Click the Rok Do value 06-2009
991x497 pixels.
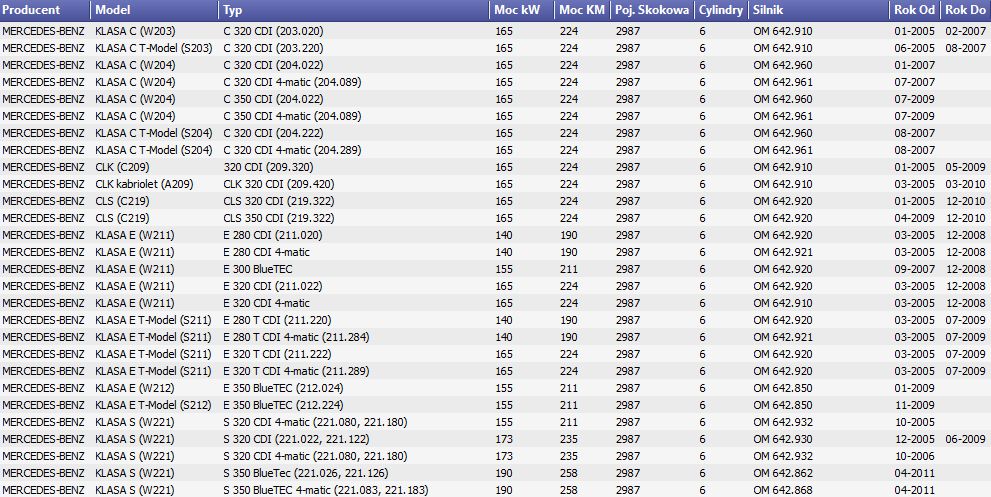click(x=965, y=439)
